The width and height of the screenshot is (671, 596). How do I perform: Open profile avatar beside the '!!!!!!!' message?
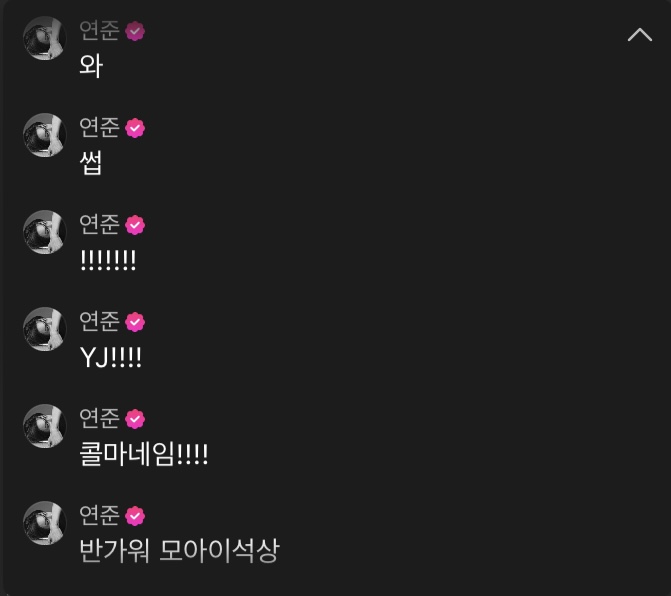point(45,232)
